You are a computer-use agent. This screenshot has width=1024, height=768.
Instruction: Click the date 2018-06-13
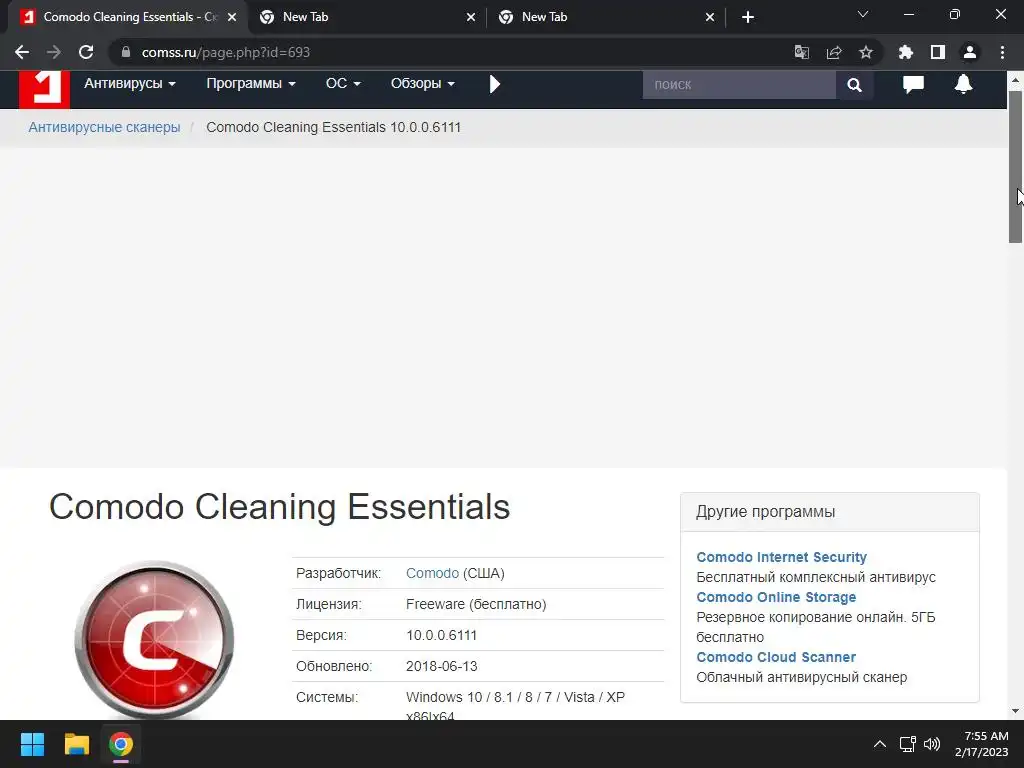pyautogui.click(x=441, y=666)
